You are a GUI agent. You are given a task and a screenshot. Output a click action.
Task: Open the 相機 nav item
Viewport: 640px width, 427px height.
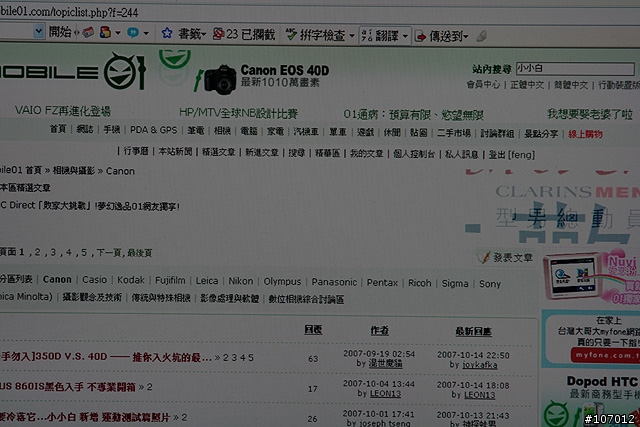(x=222, y=131)
